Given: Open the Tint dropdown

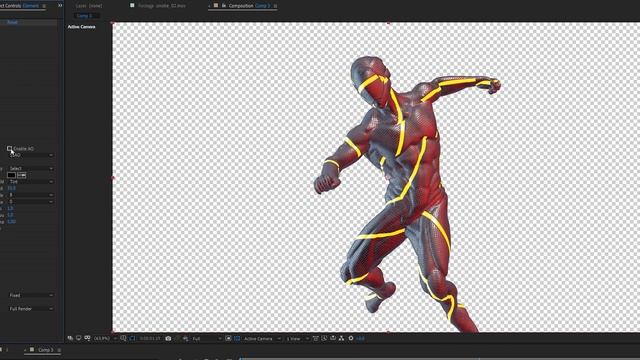Looking at the screenshot, I should coord(31,182).
